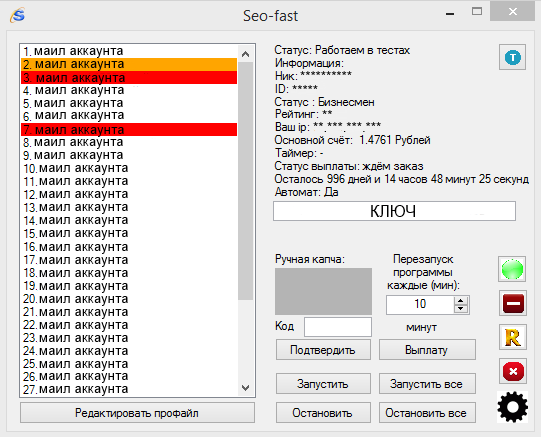Click the Запустить button

(x=323, y=384)
